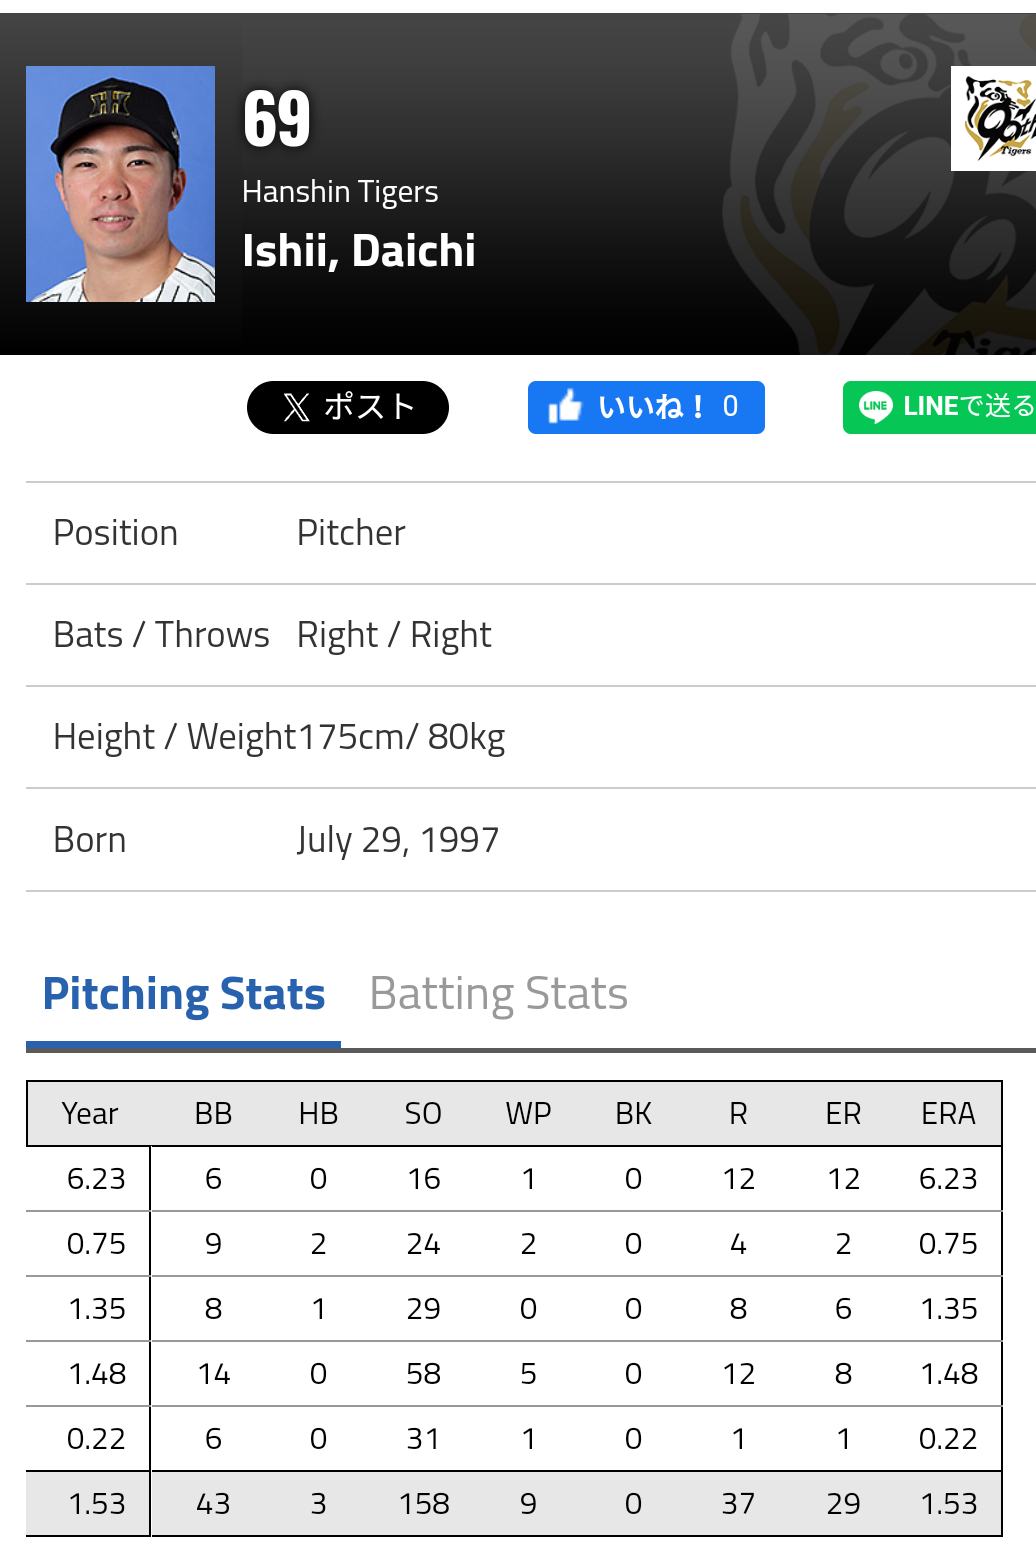
Task: Open the Tigers 90th anniversary logo
Action: point(993,119)
